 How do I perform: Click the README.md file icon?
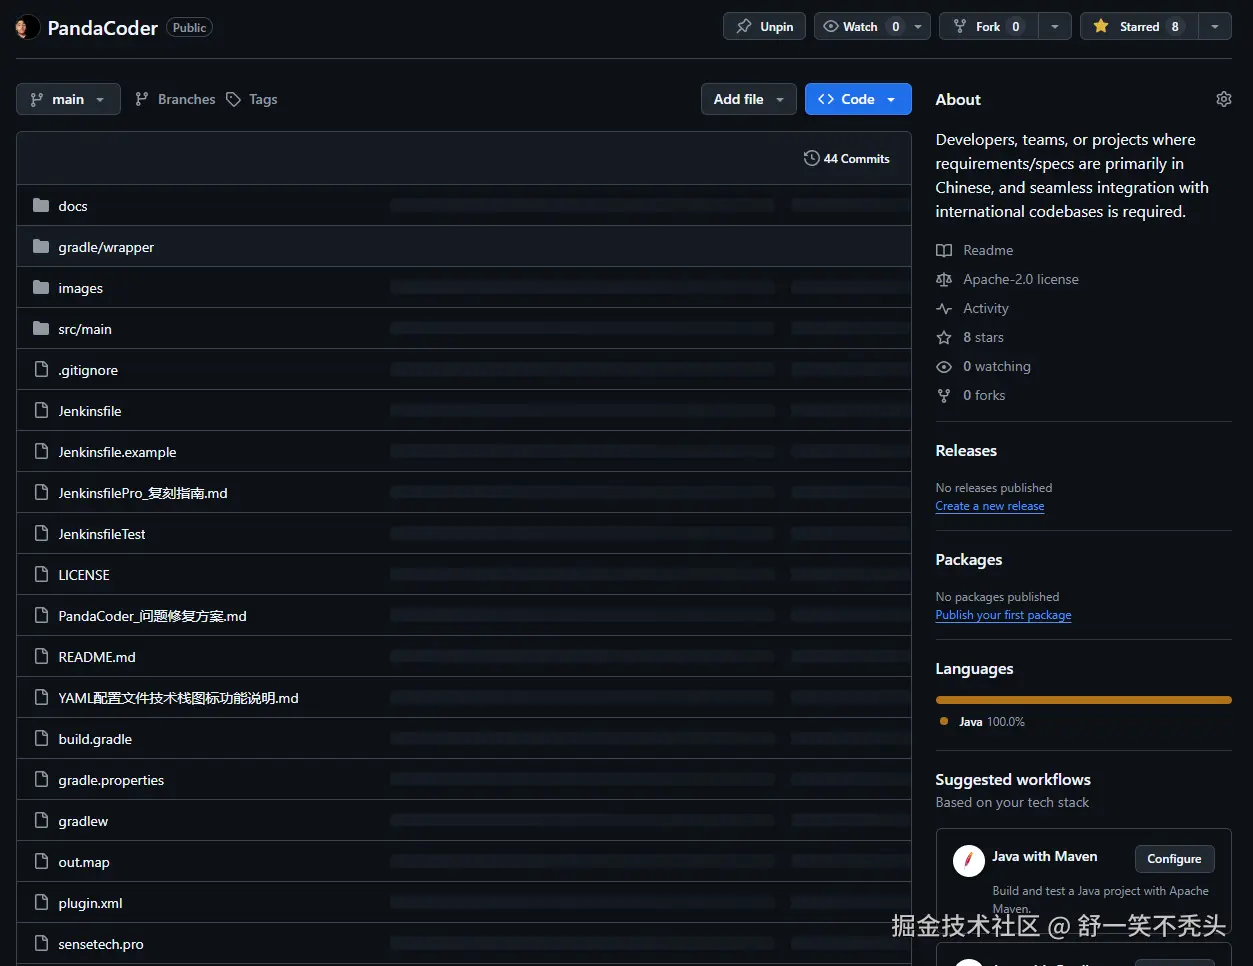41,657
